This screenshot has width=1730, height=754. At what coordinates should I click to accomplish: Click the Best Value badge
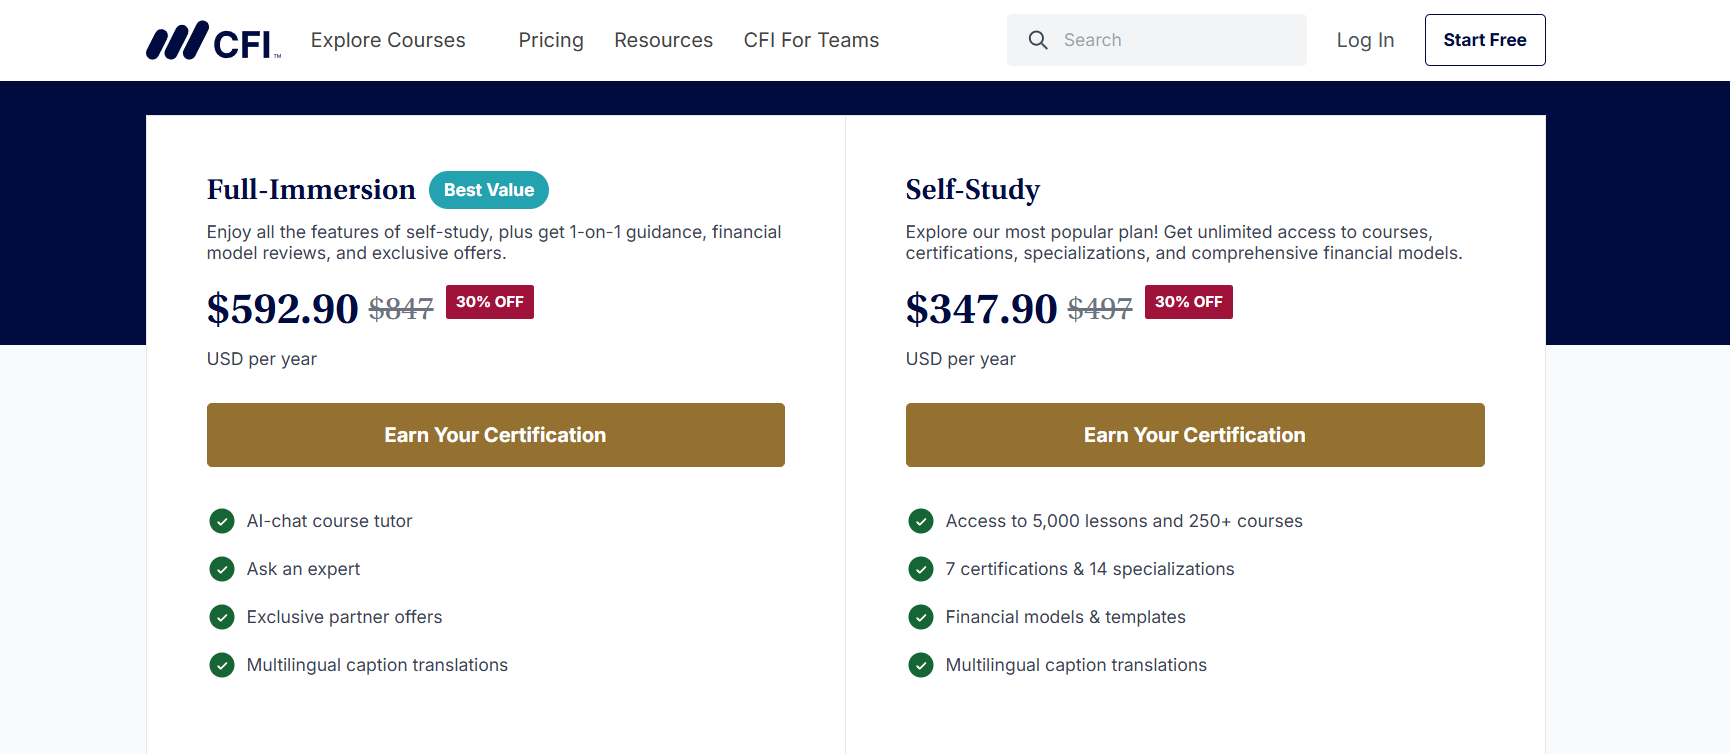click(488, 190)
